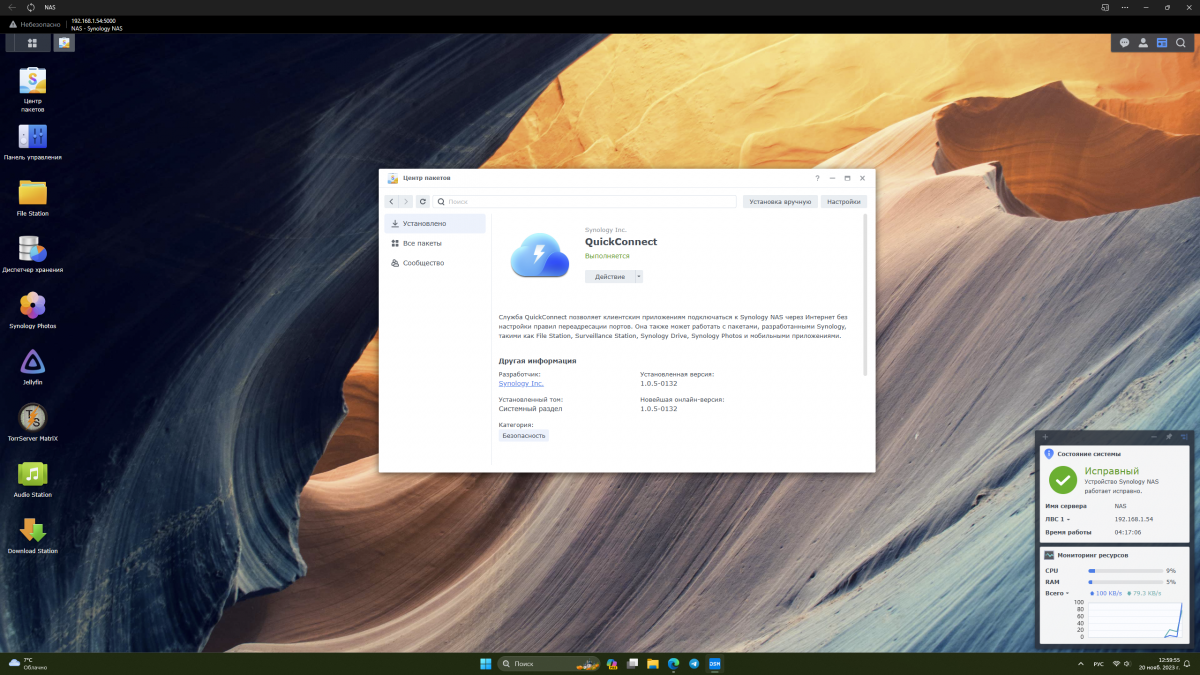Click the Выполняется status text
Viewport: 1200px width, 675px height.
pyautogui.click(x=607, y=256)
